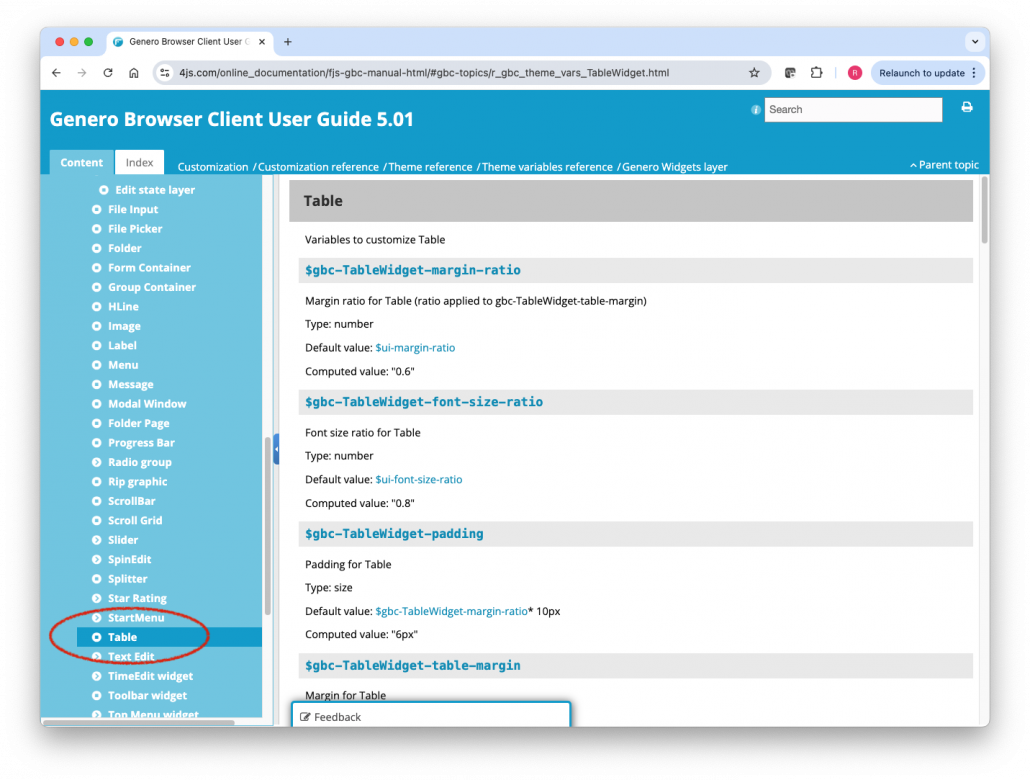Open the Star Rating topic
The image size is (1030, 780).
pyautogui.click(x=137, y=599)
